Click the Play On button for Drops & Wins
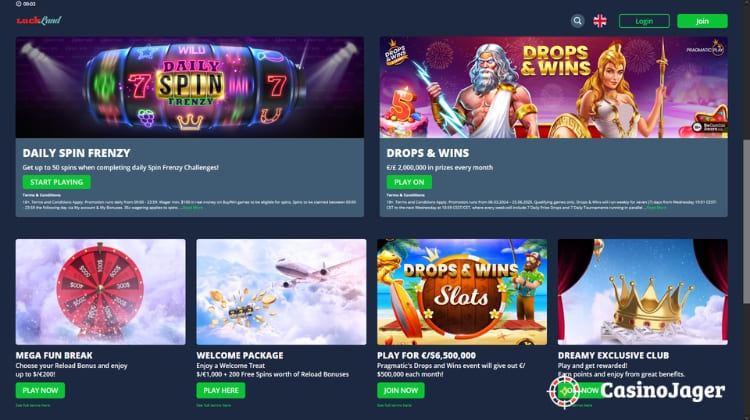Image resolution: width=750 pixels, height=420 pixels. 409,182
